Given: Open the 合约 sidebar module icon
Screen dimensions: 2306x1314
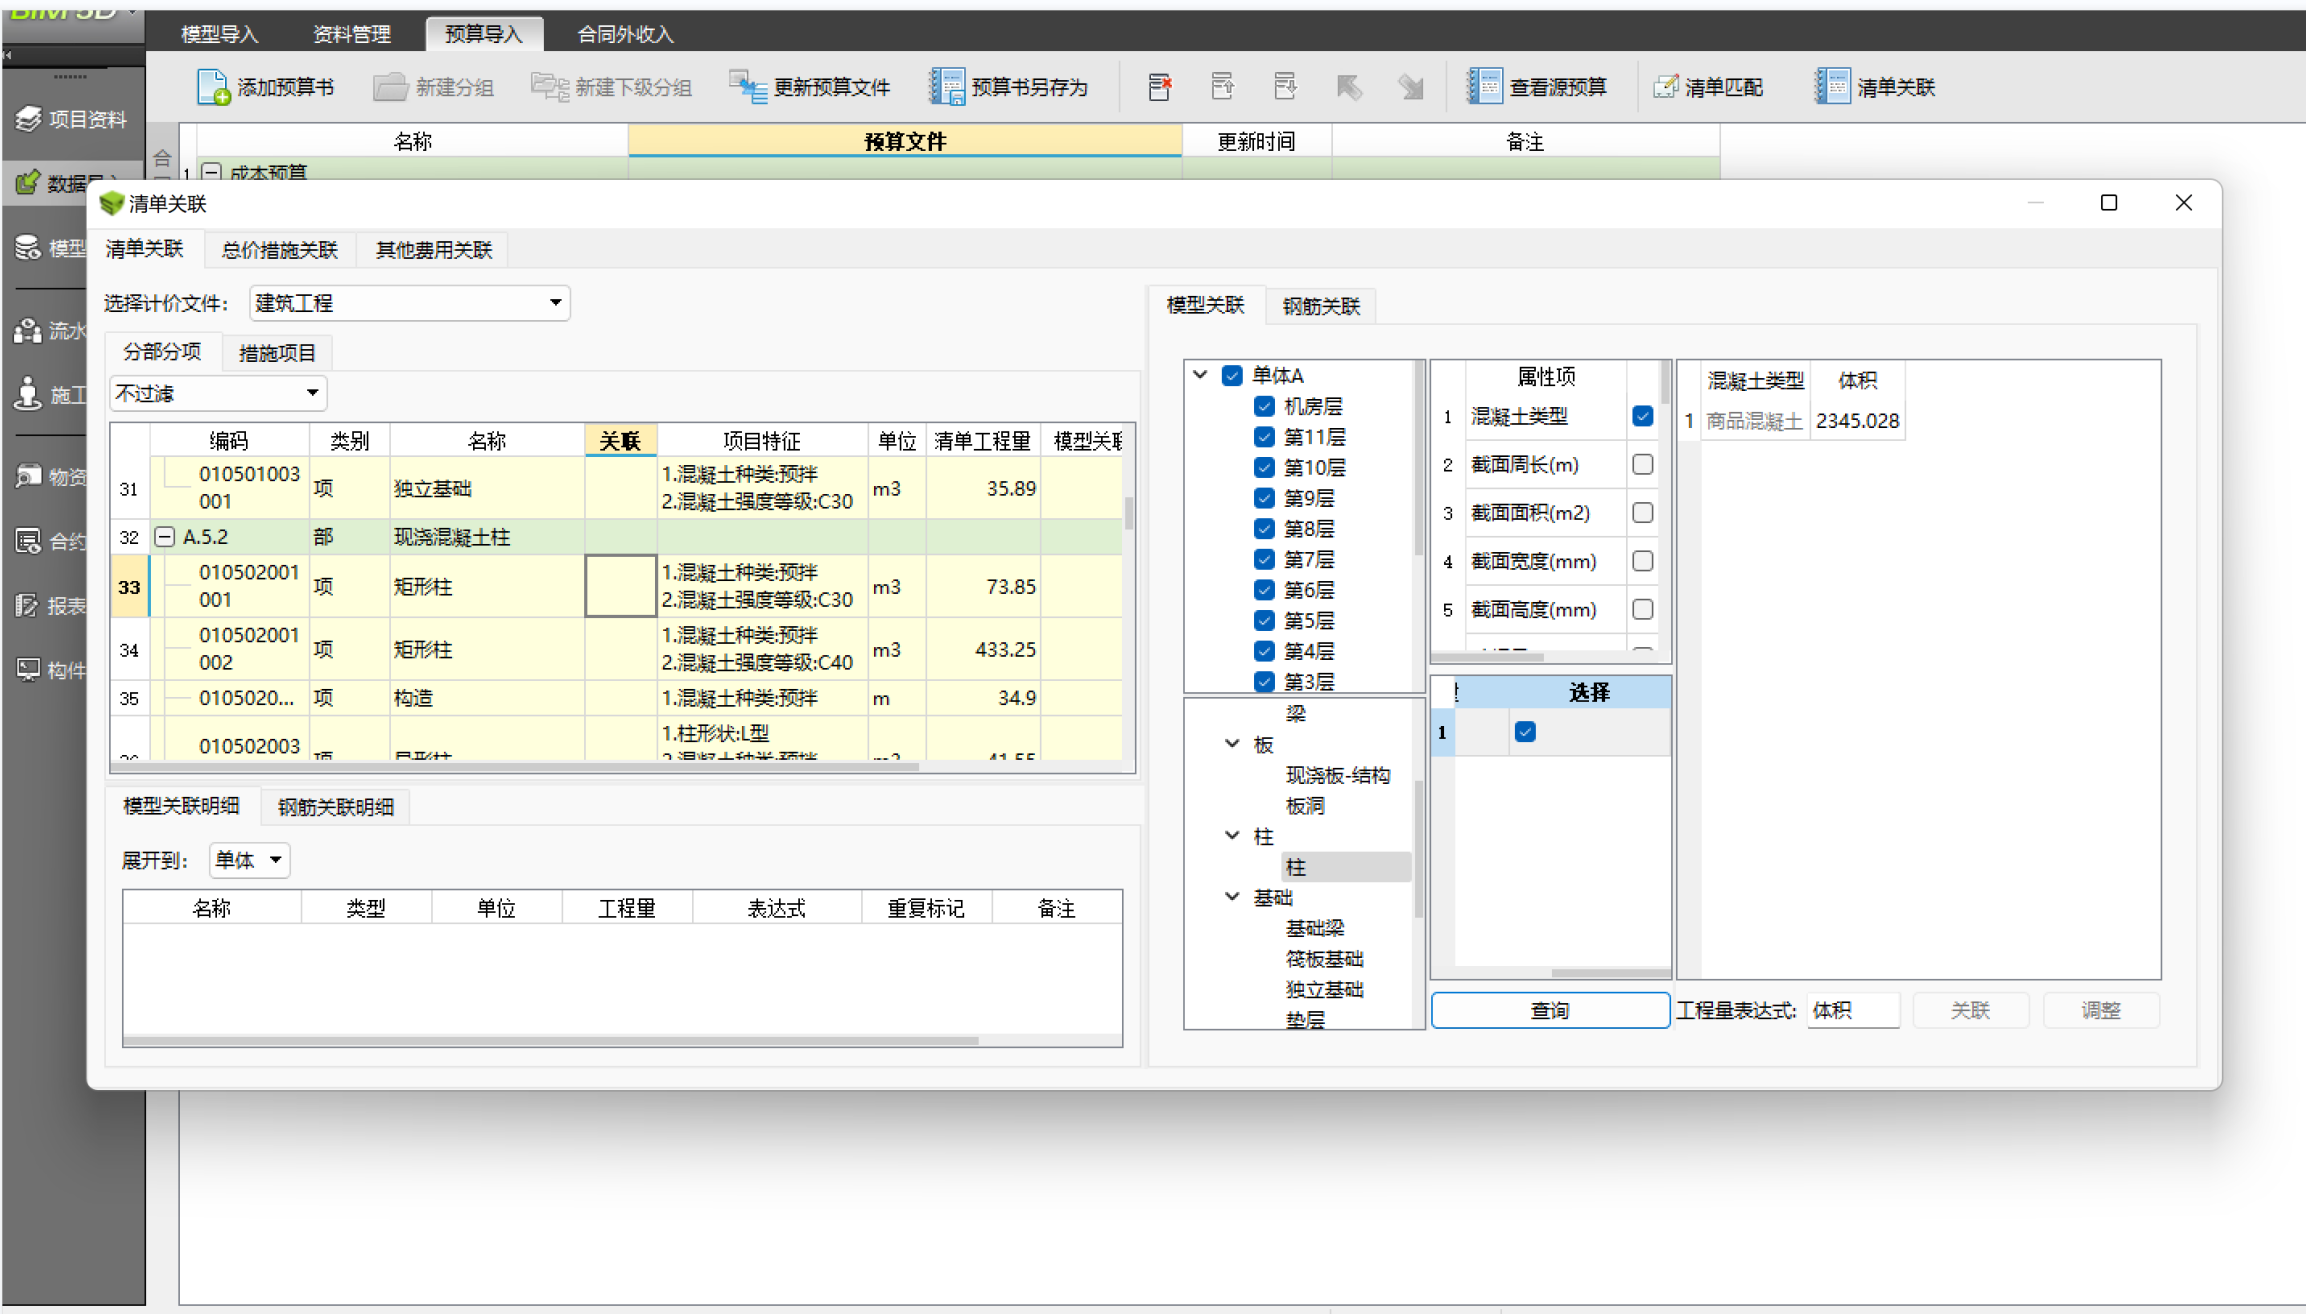Looking at the screenshot, I should coord(28,541).
